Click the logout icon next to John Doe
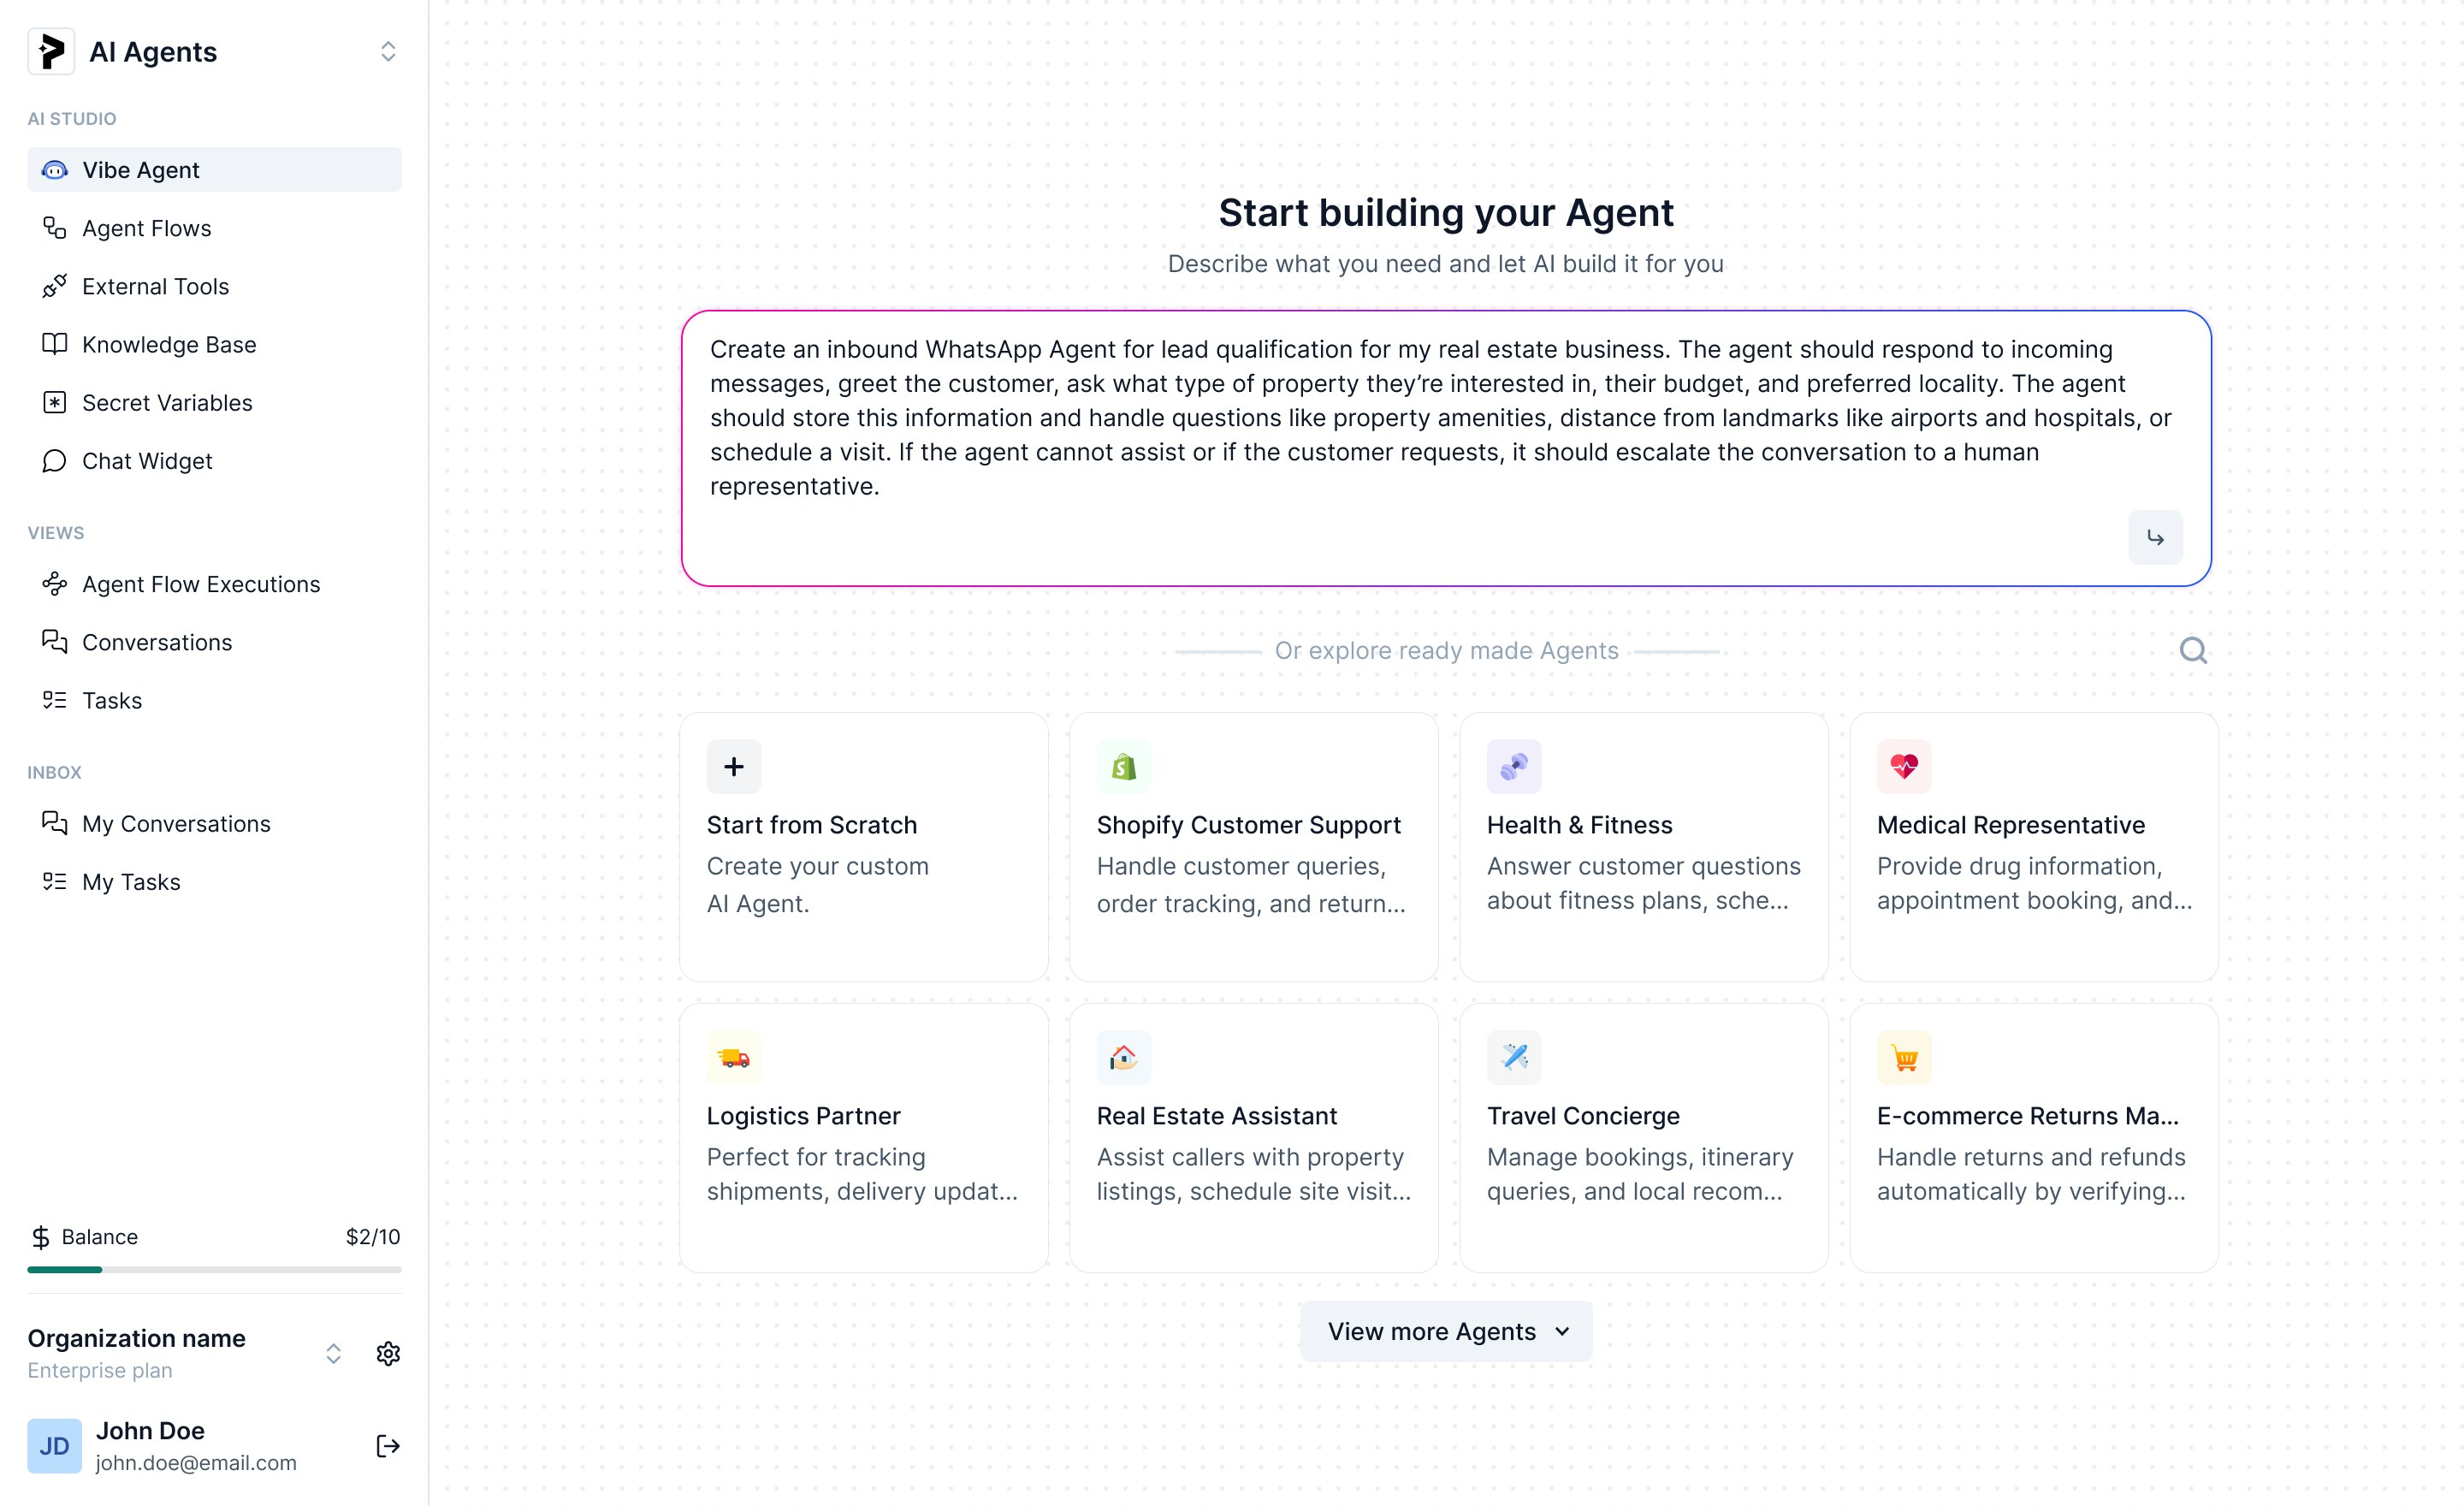The width and height of the screenshot is (2464, 1506). [387, 1445]
